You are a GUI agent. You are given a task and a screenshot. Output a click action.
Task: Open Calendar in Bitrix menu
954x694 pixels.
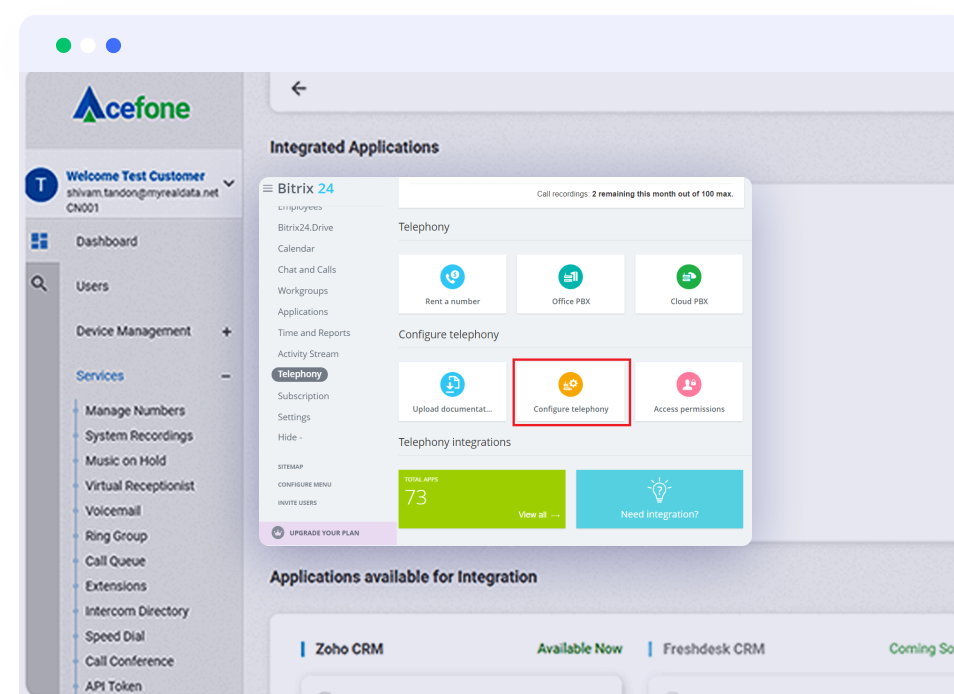click(x=296, y=249)
